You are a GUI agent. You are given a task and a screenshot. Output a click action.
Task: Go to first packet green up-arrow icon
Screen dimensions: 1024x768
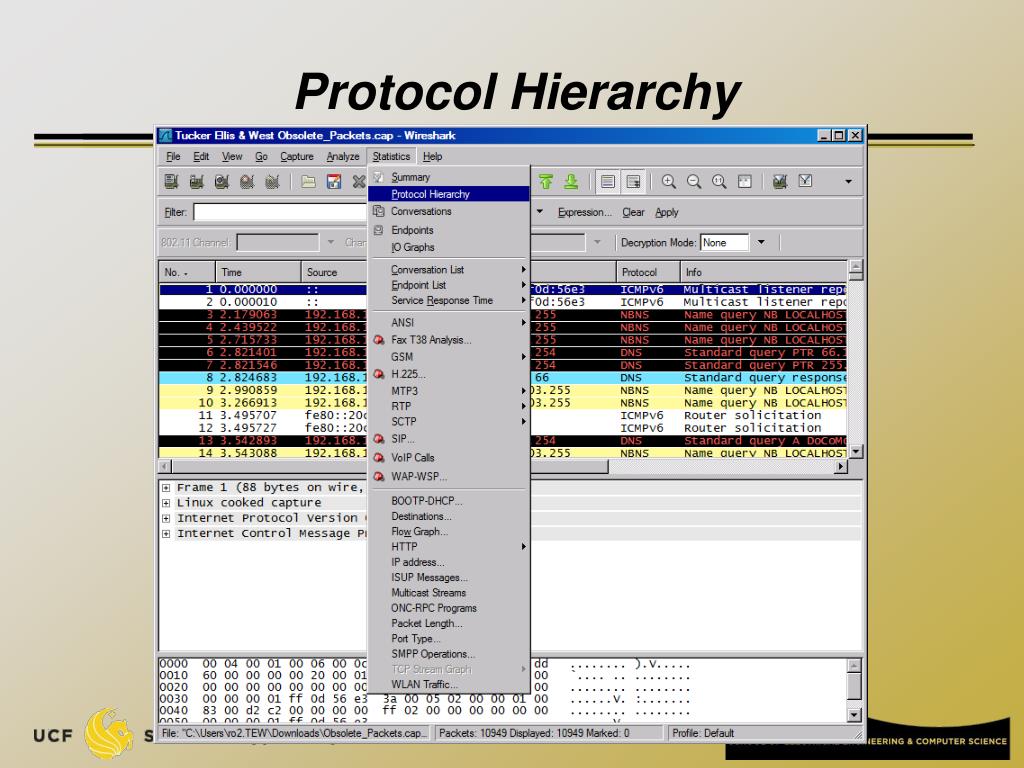[546, 182]
